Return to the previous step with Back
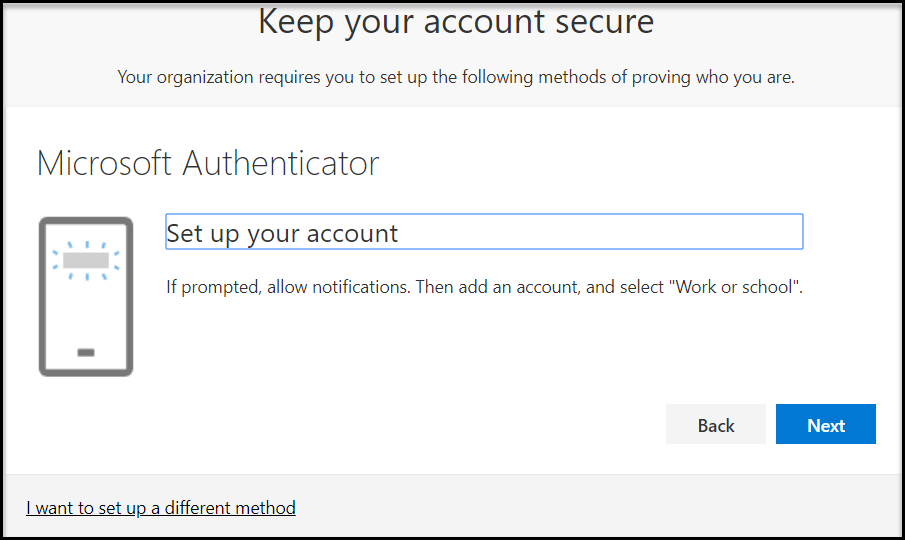Image resolution: width=905 pixels, height=540 pixels. pos(716,425)
